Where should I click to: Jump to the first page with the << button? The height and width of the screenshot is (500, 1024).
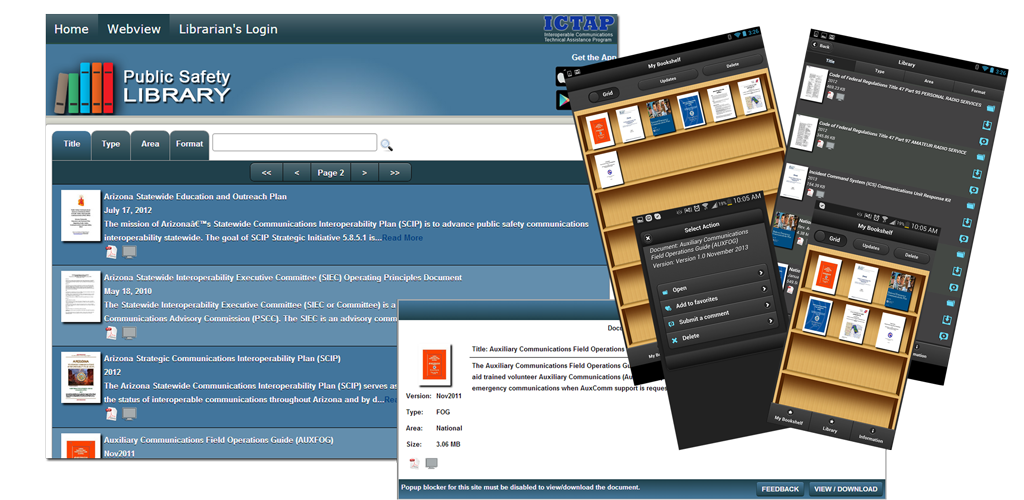pos(266,173)
